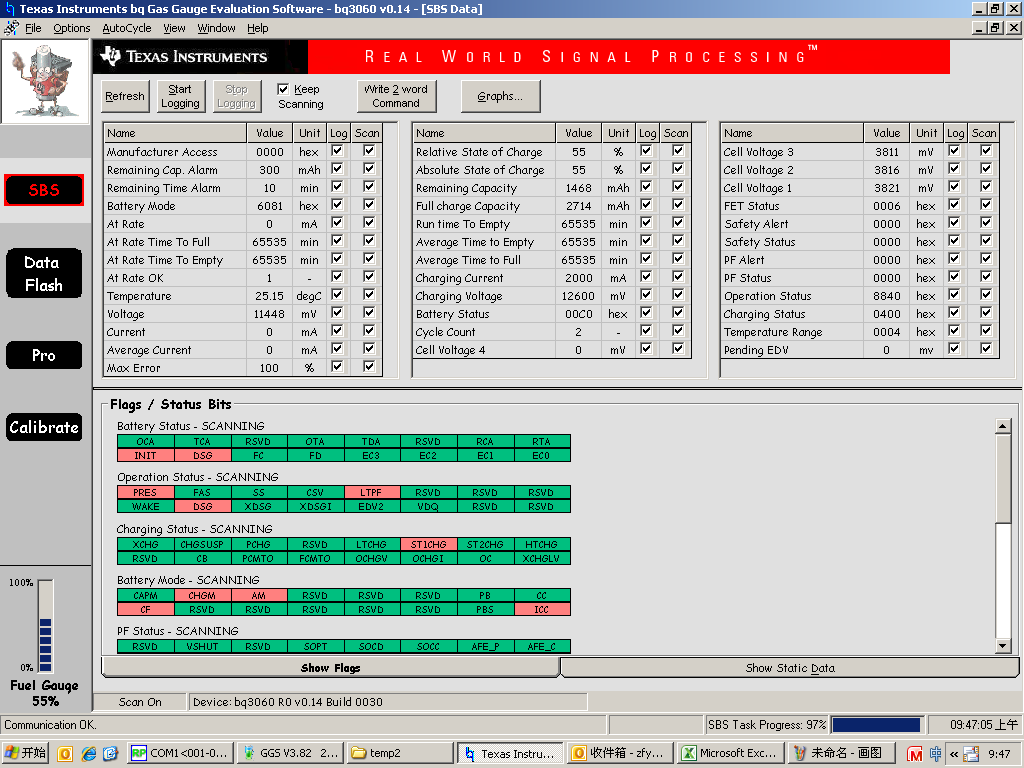Click Start Logging button
This screenshot has width=1024, height=768.
[180, 96]
